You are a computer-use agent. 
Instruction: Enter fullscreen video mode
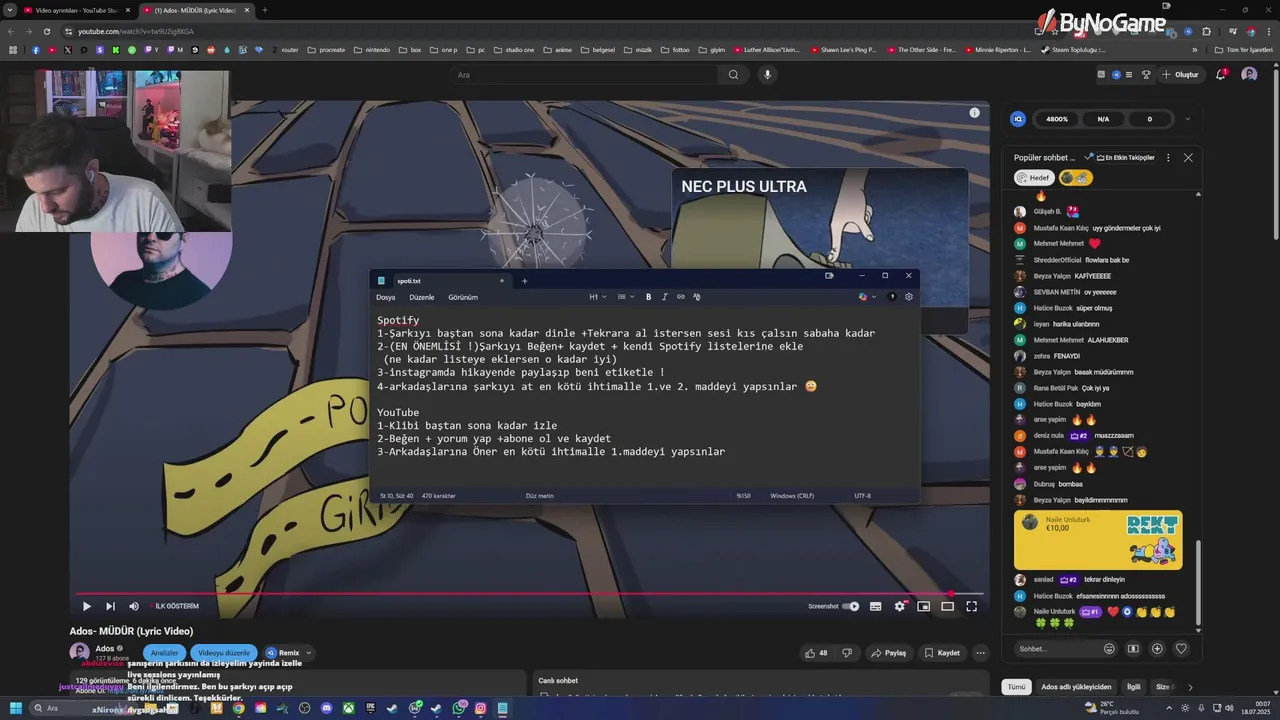coord(971,606)
